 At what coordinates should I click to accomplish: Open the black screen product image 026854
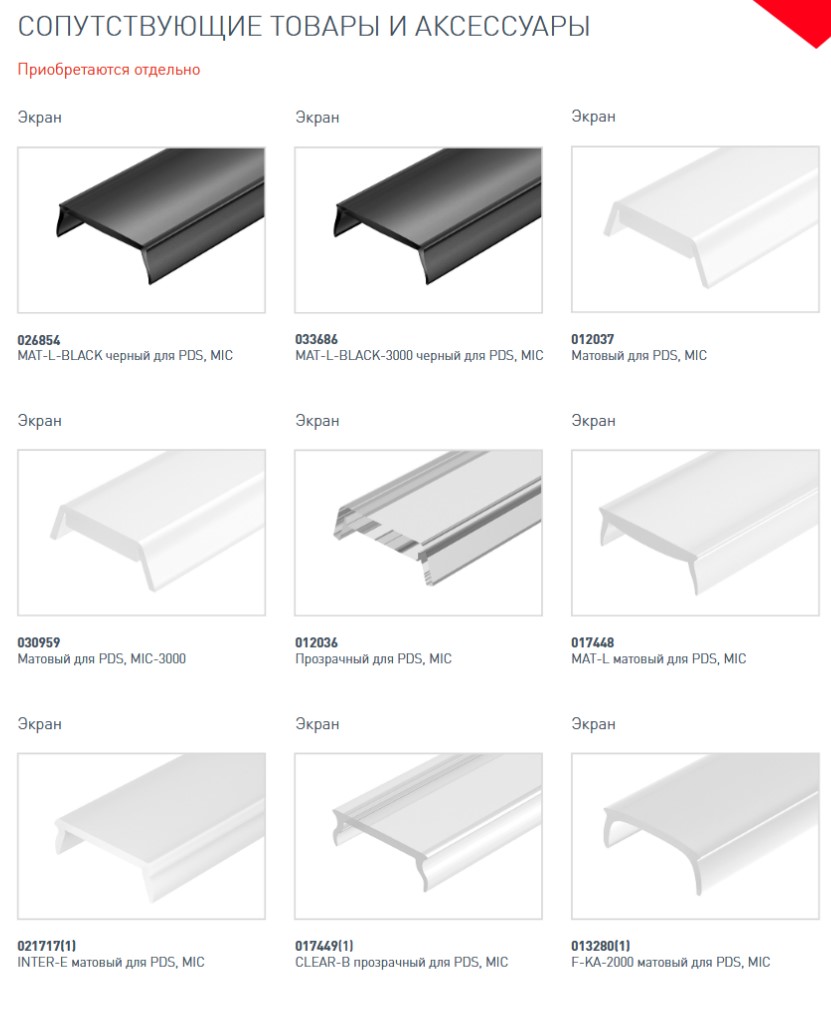[141, 230]
